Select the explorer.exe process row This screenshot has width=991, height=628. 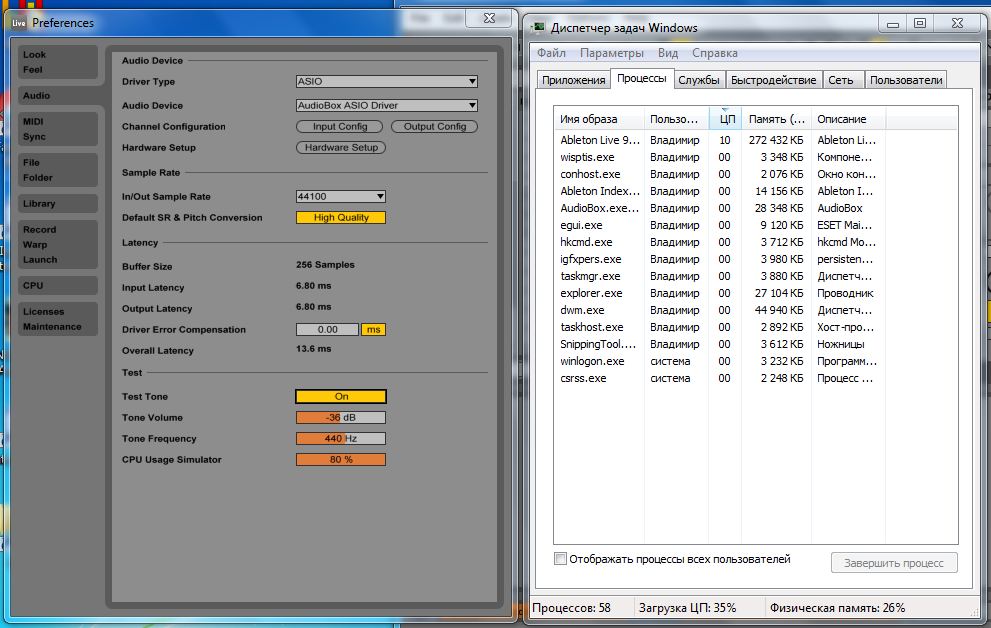[x=756, y=294]
